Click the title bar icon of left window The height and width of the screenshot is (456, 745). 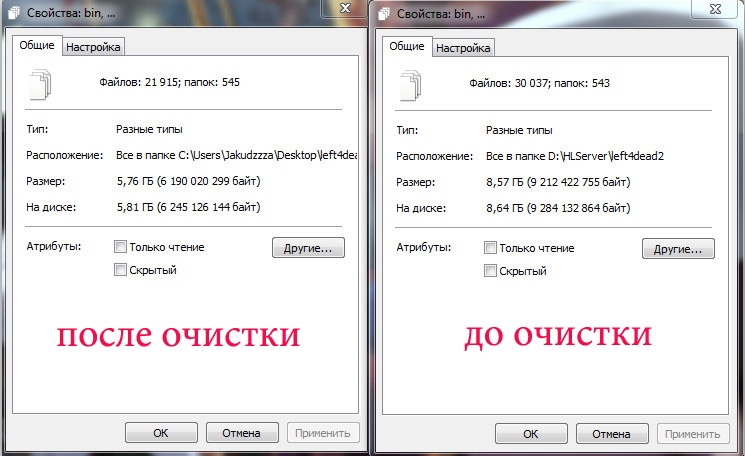coord(14,13)
